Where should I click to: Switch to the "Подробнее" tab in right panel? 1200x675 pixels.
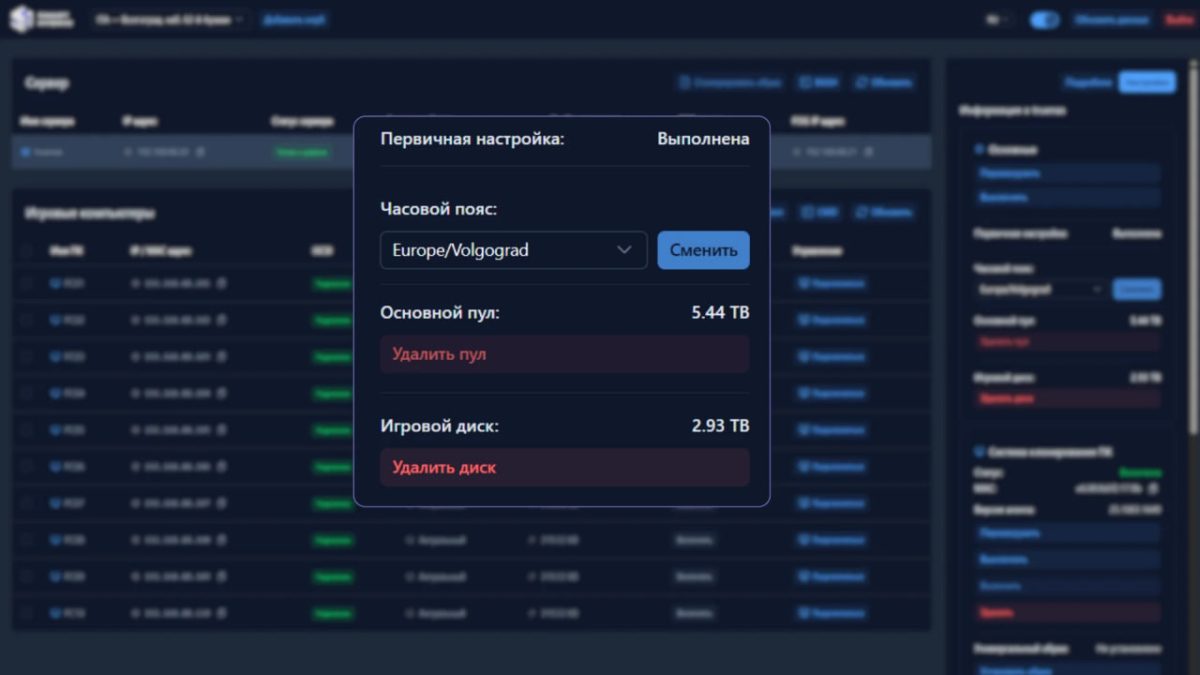click(x=1088, y=83)
